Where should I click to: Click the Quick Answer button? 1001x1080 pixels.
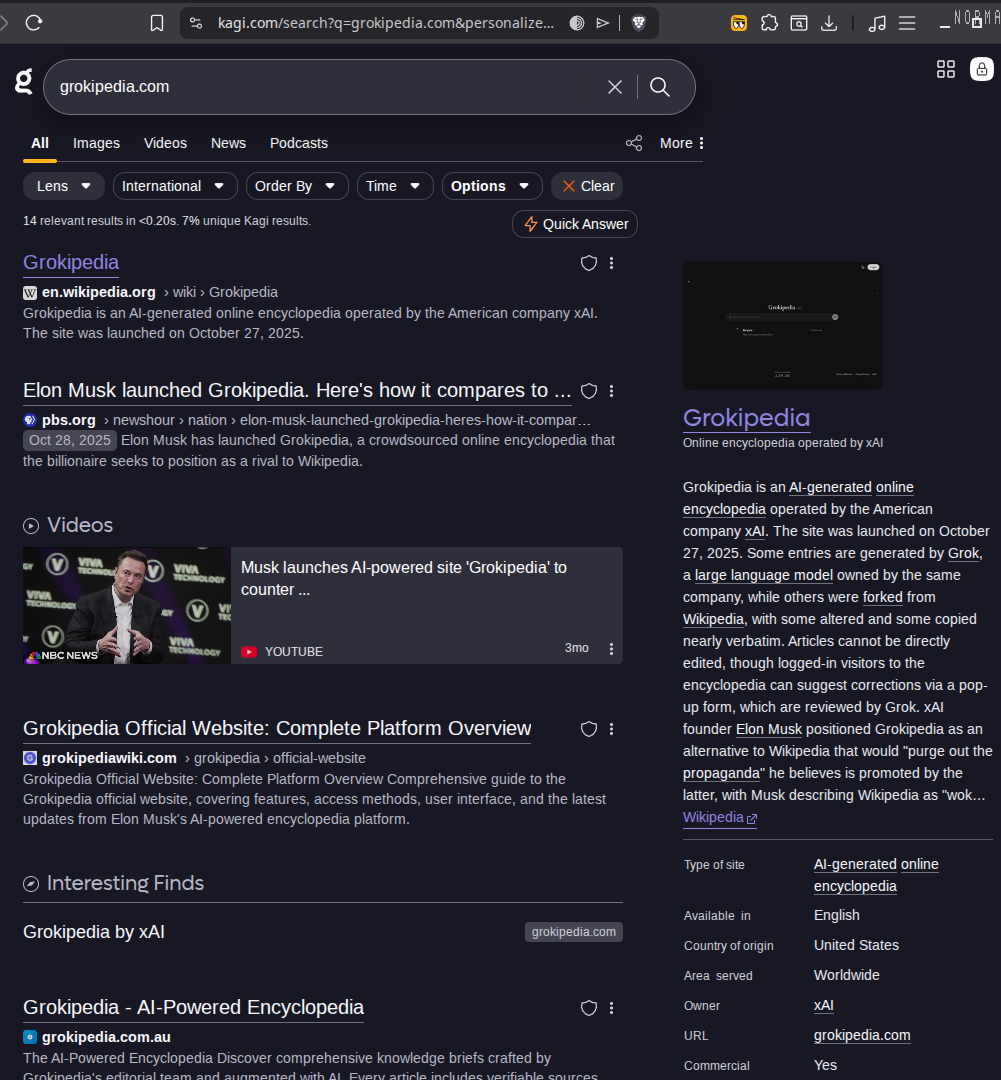[x=574, y=224]
